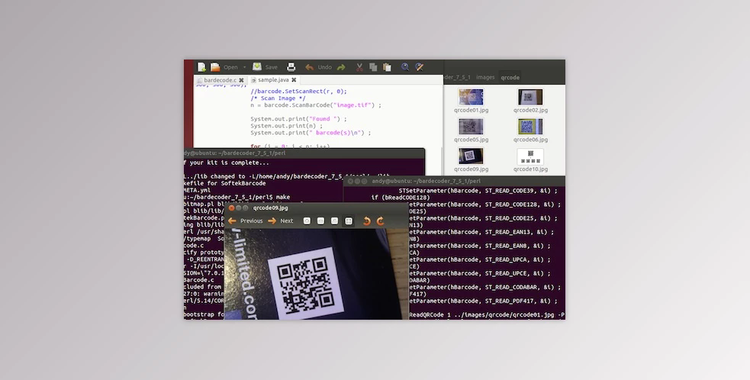Select the sample.java tab
The height and width of the screenshot is (380, 750).
pyautogui.click(x=274, y=80)
